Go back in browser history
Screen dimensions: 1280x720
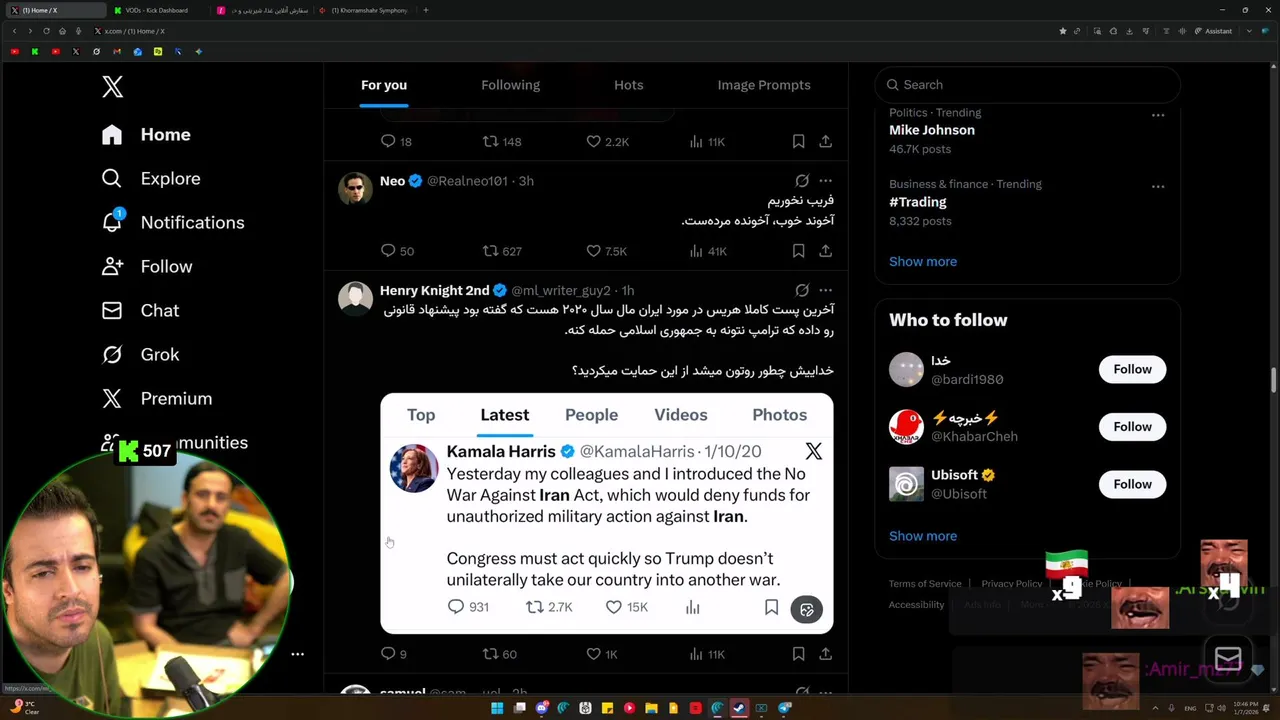click(14, 31)
